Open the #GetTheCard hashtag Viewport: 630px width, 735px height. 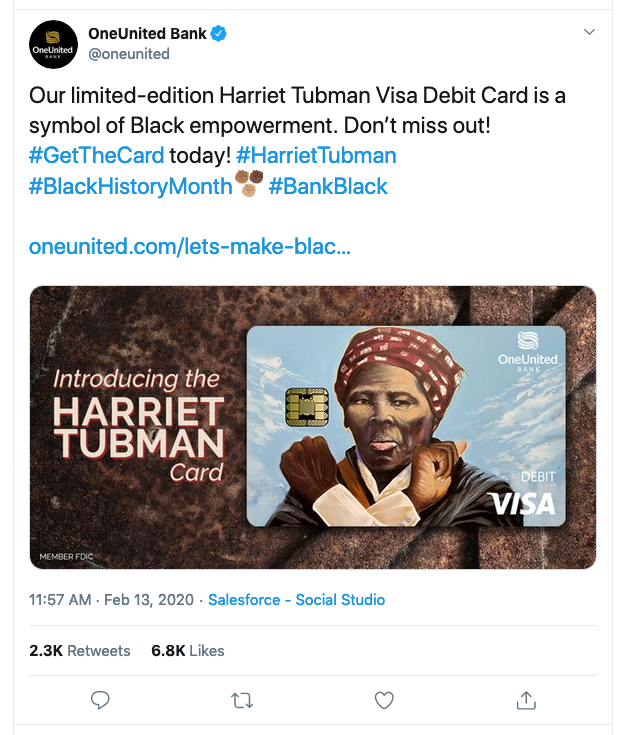point(97,156)
